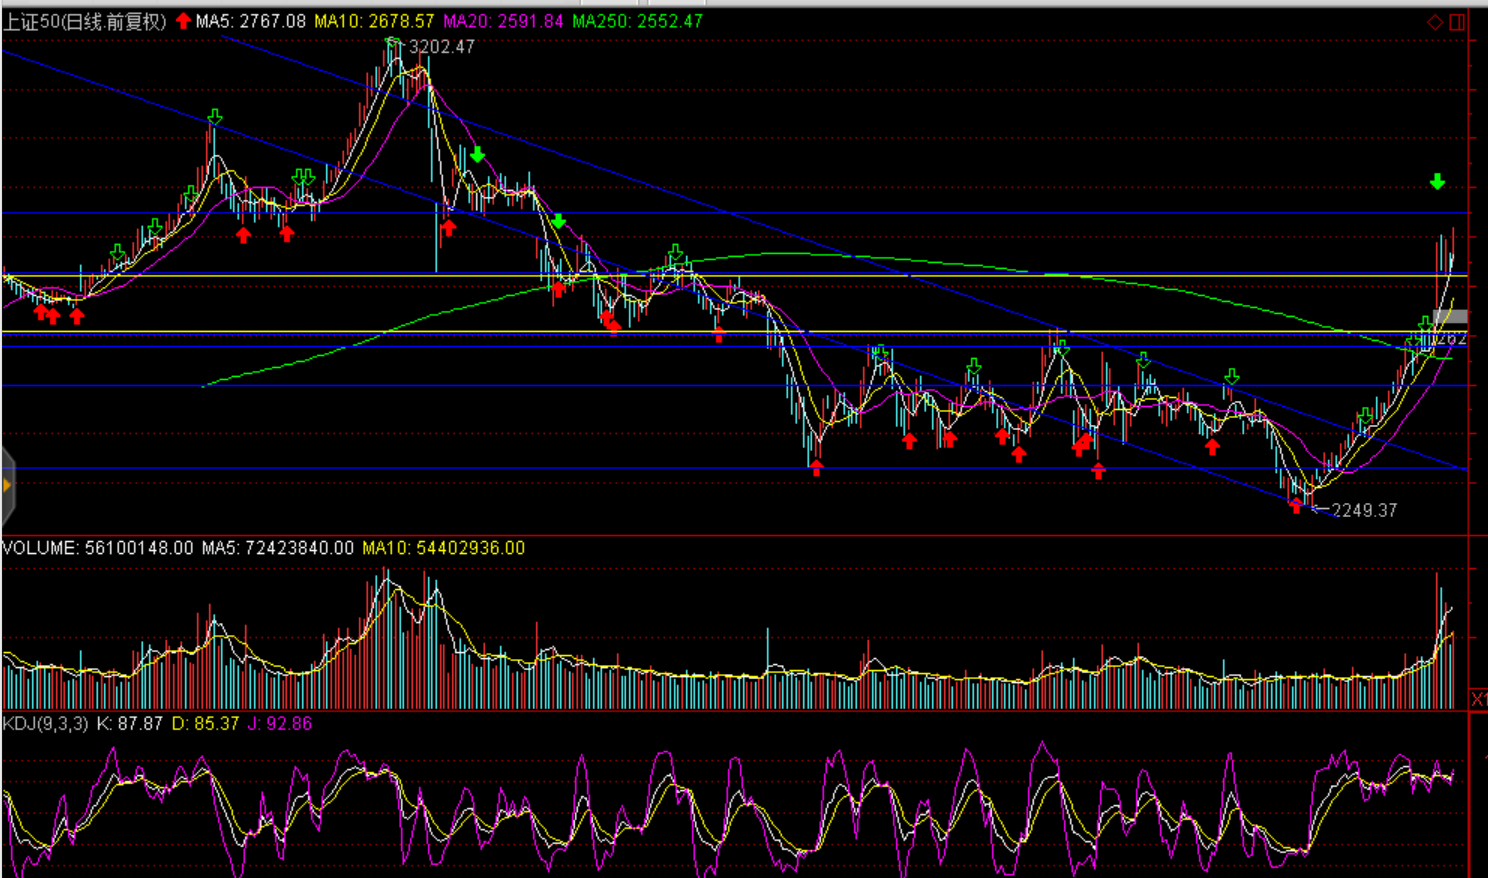Click the left-edge panel expand arrow handle
Image resolution: width=1488 pixels, height=878 pixels.
click(7, 486)
